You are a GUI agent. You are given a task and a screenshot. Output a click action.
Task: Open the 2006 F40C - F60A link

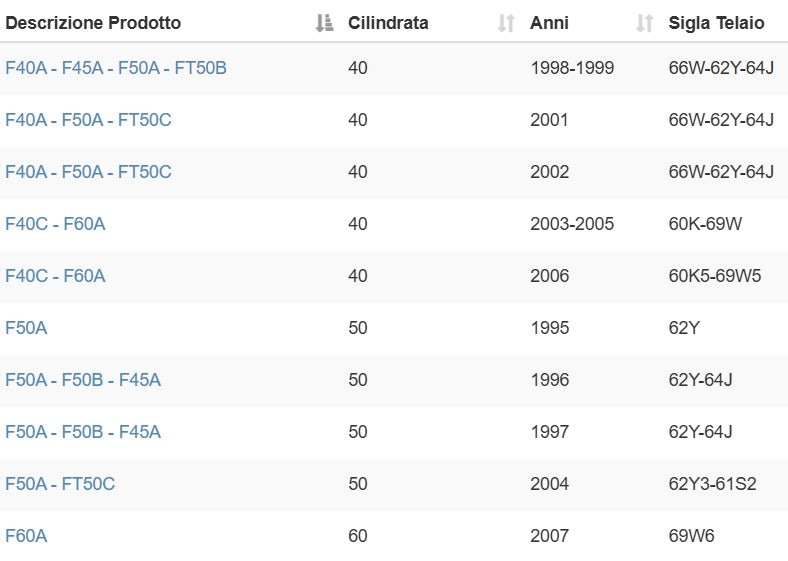(x=55, y=276)
